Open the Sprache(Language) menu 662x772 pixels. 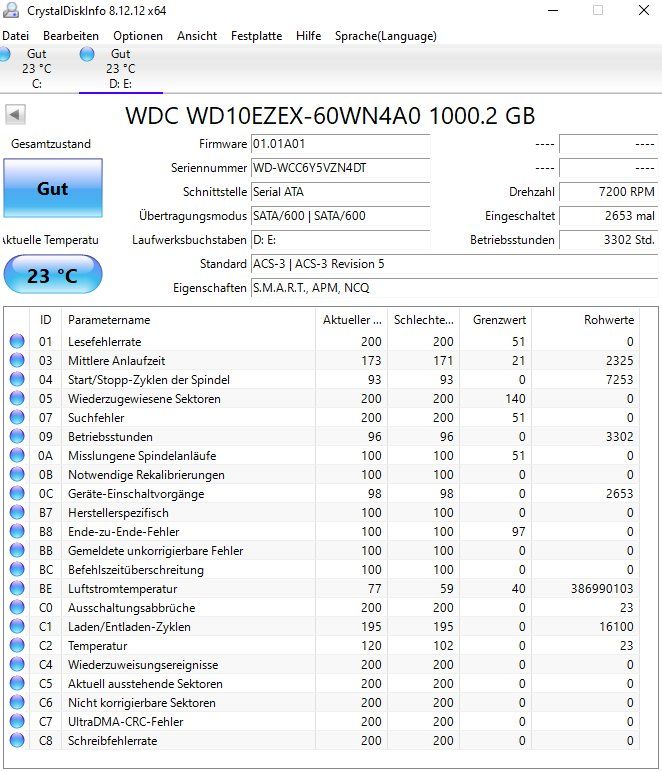pos(386,36)
